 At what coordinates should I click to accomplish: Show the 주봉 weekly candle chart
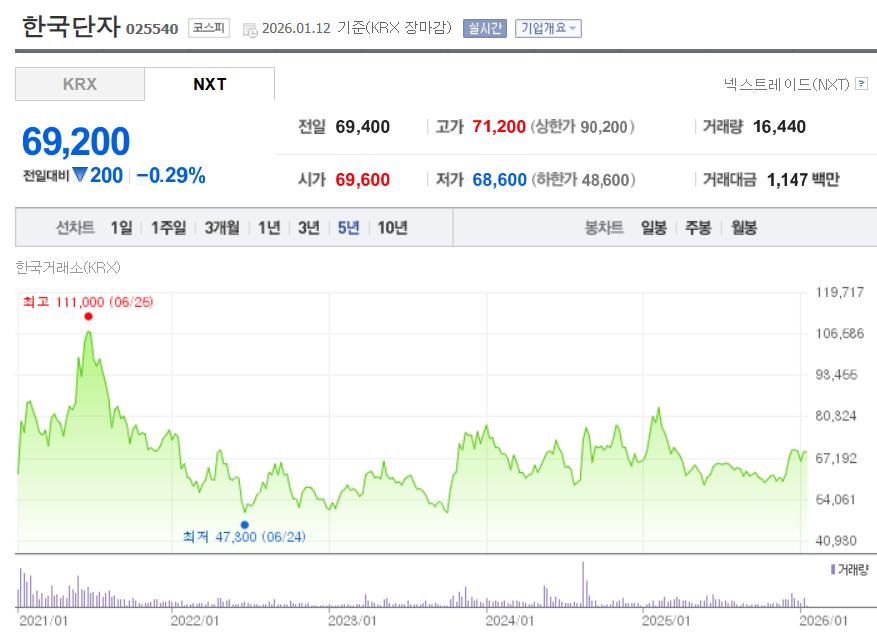699,228
